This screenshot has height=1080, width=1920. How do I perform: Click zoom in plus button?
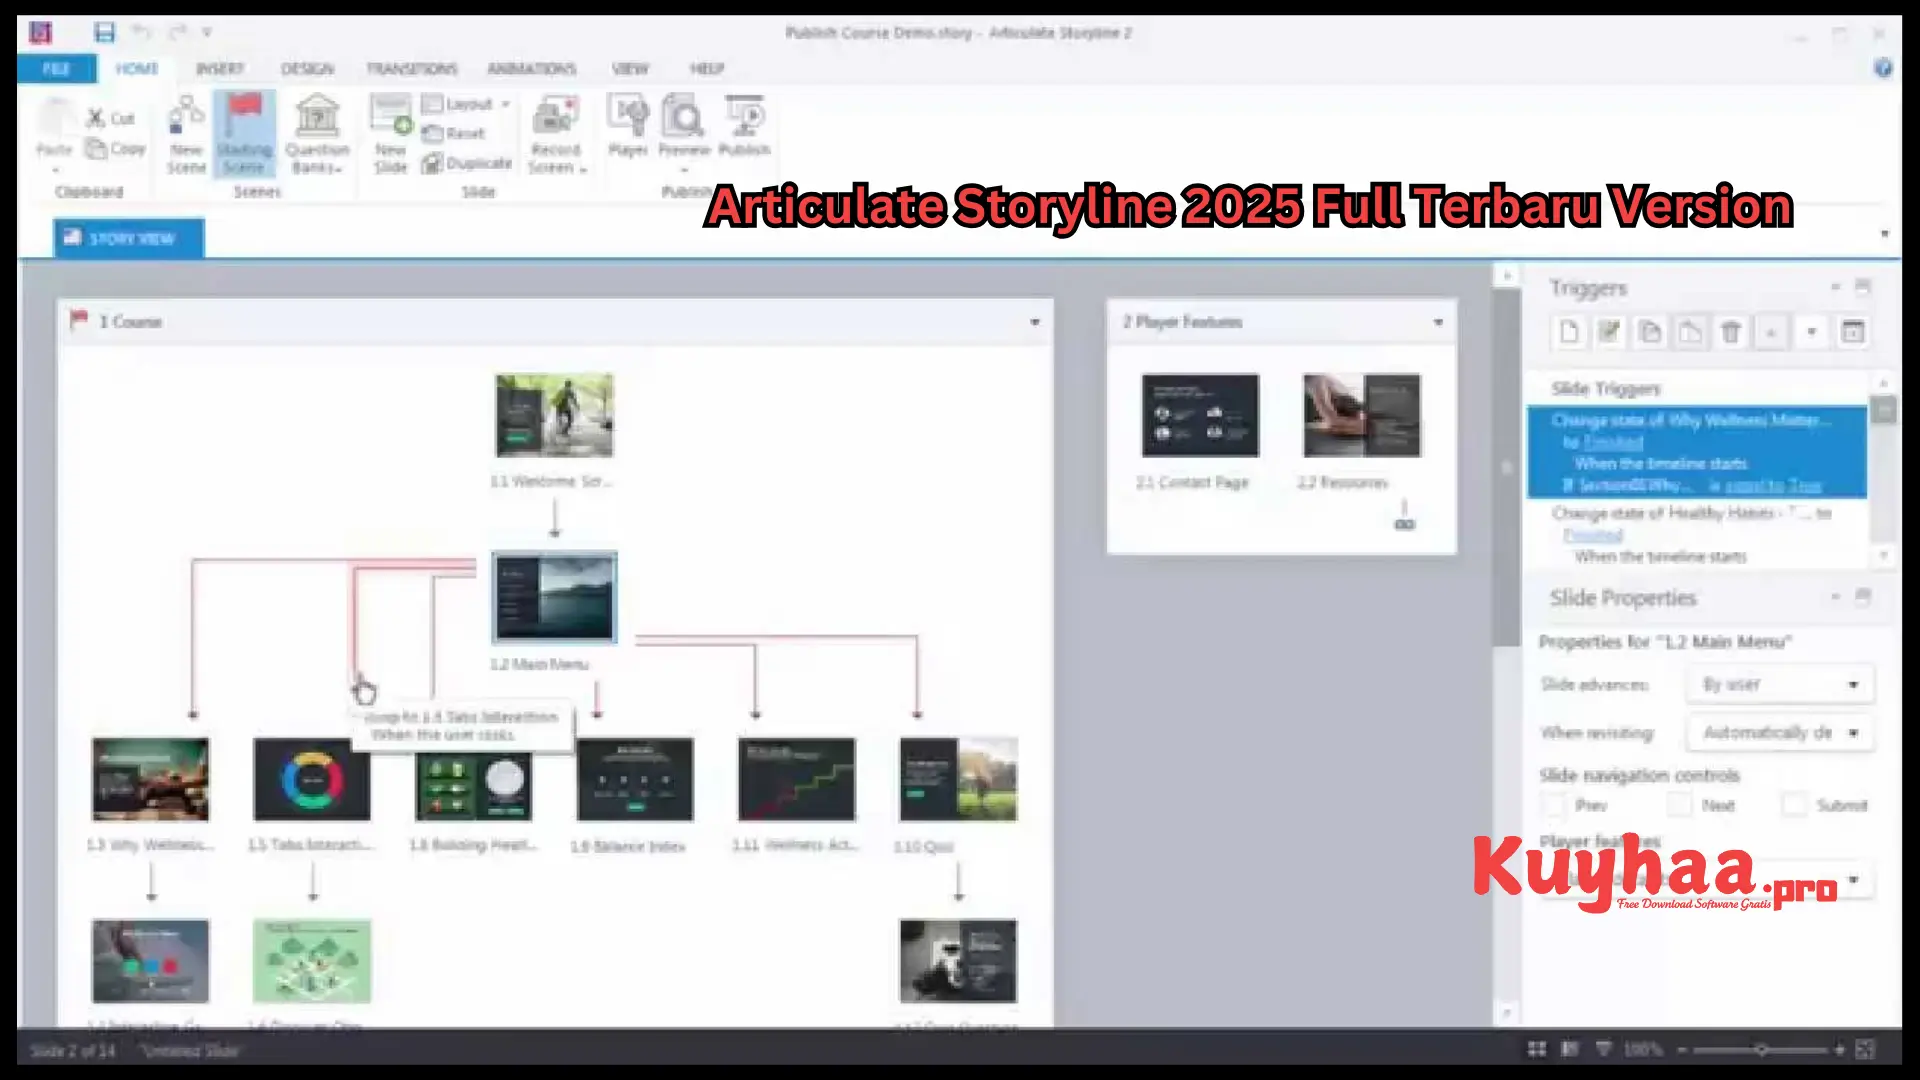point(1839,1049)
